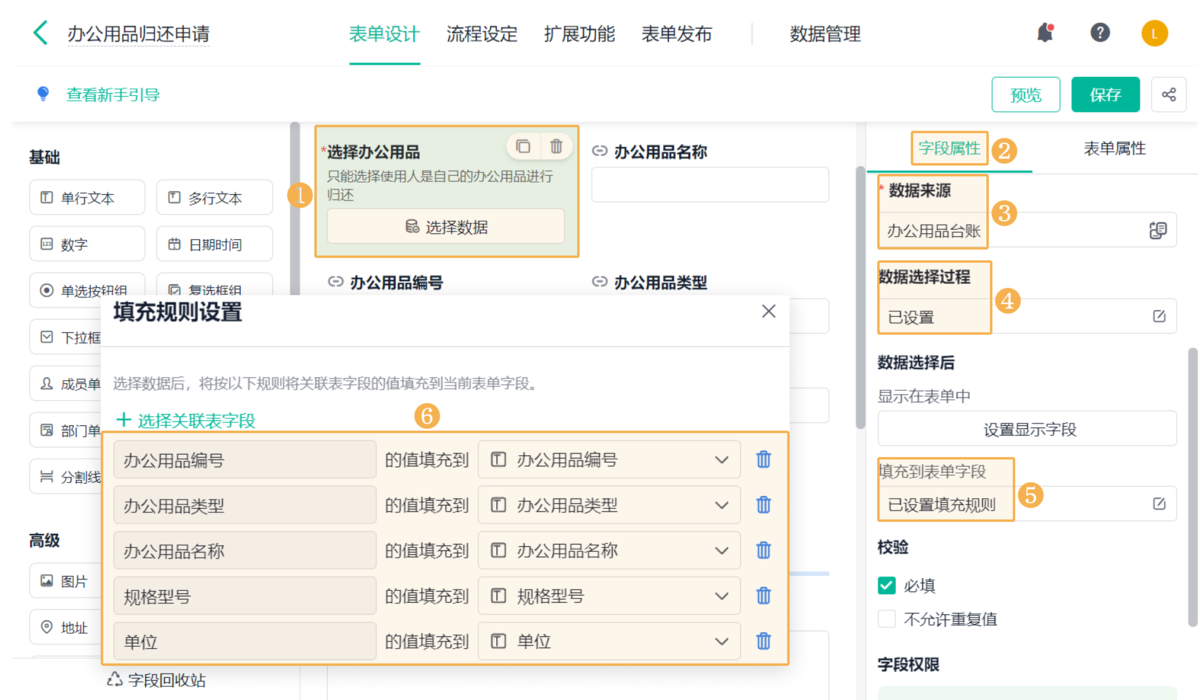
Task: Switch to the 表单属性 tab
Action: (x=1114, y=149)
